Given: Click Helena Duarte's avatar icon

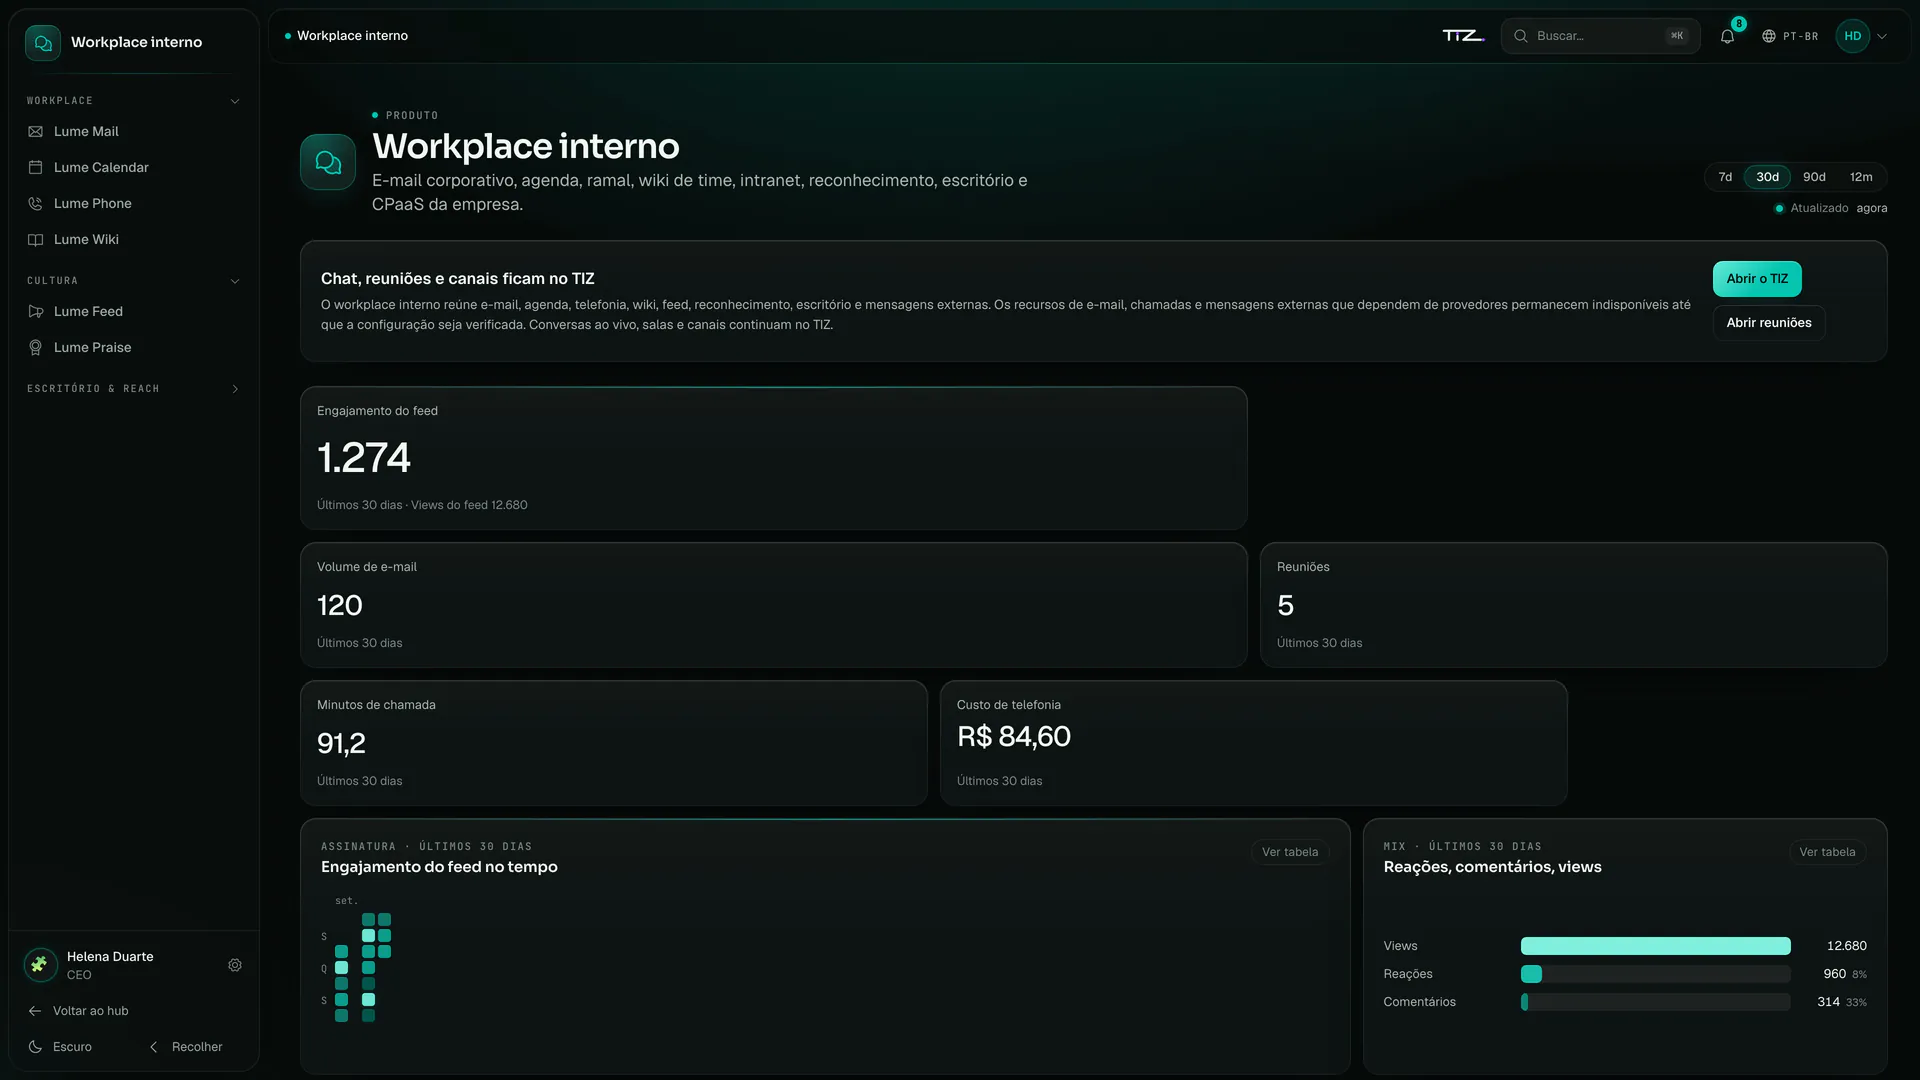Looking at the screenshot, I should [x=40, y=965].
